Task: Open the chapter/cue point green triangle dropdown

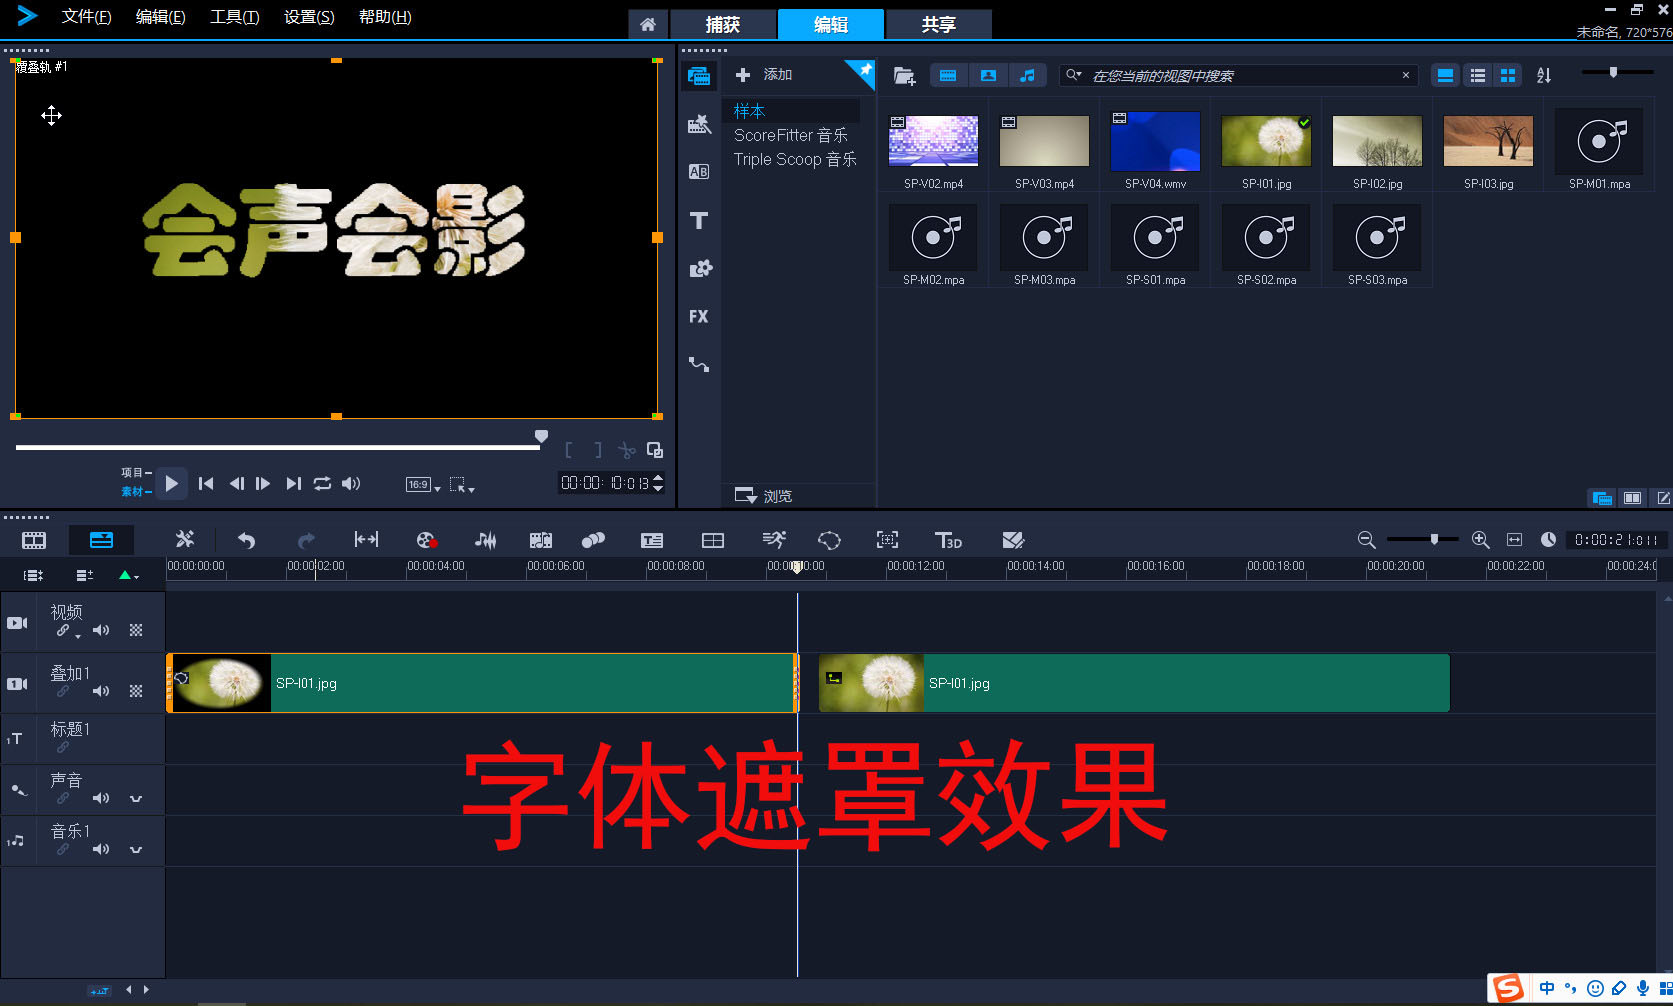Action: pyautogui.click(x=129, y=575)
